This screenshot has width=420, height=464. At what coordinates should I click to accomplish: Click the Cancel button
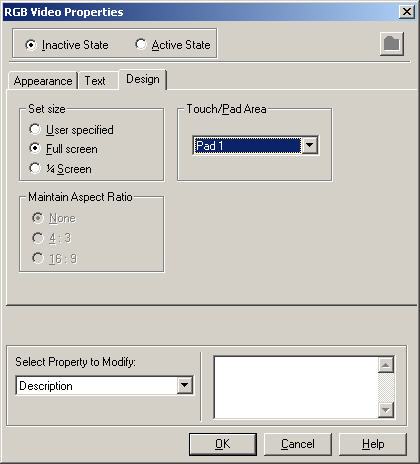(x=298, y=444)
